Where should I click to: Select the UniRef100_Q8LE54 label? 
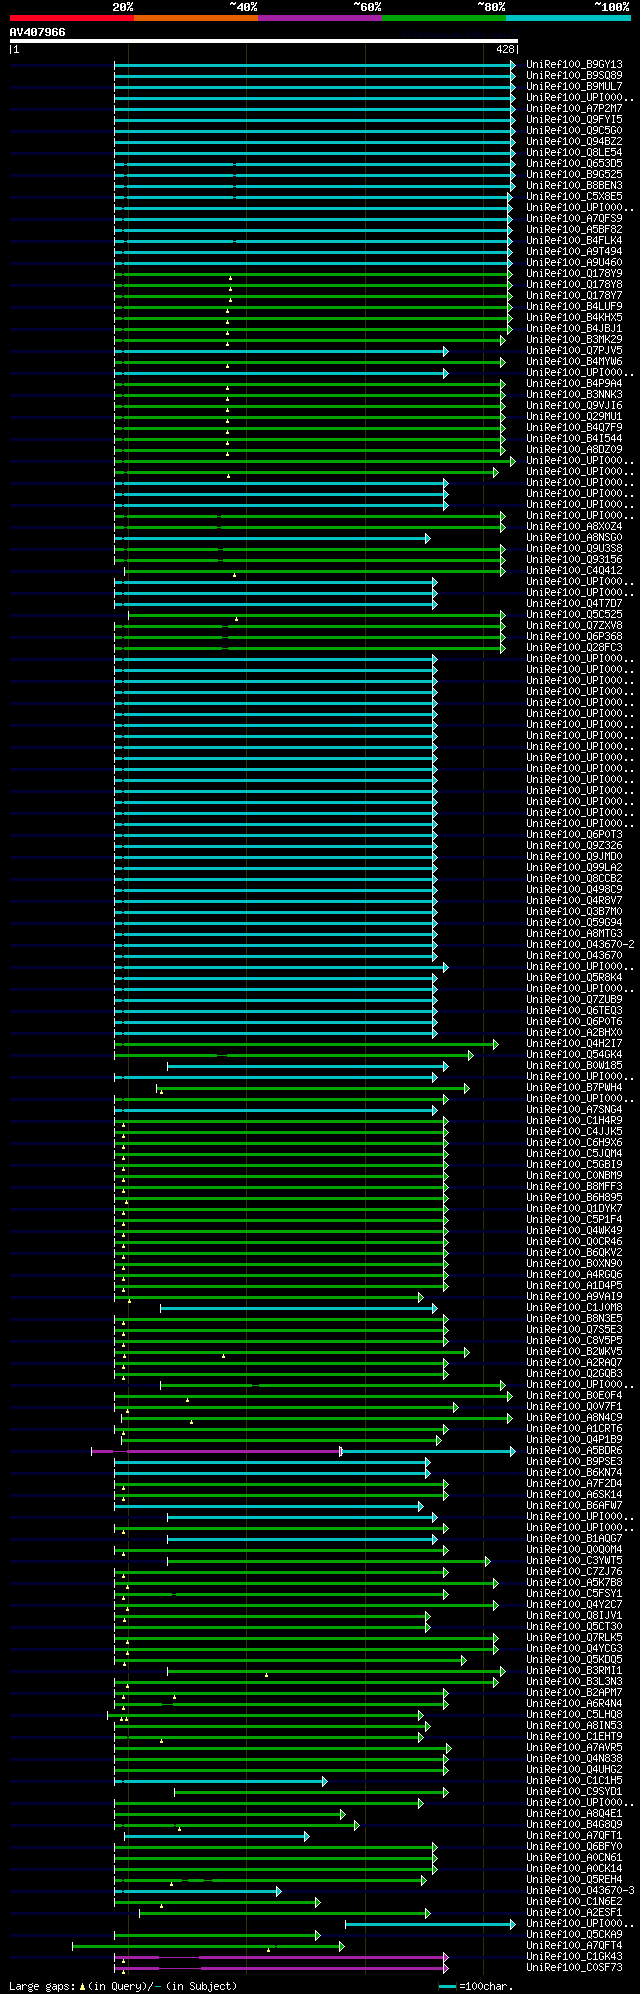point(574,153)
